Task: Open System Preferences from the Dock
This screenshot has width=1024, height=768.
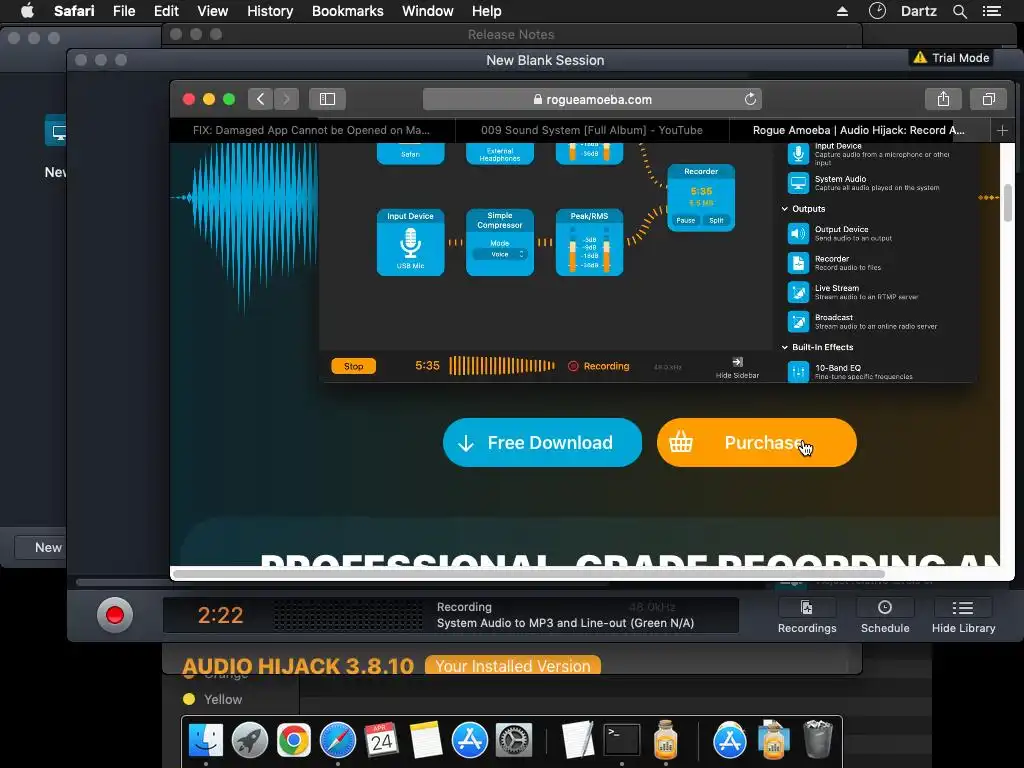Action: click(514, 741)
